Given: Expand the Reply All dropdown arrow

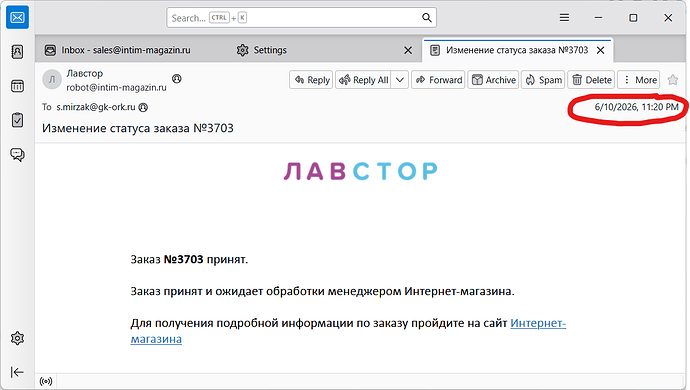Looking at the screenshot, I should tap(400, 80).
